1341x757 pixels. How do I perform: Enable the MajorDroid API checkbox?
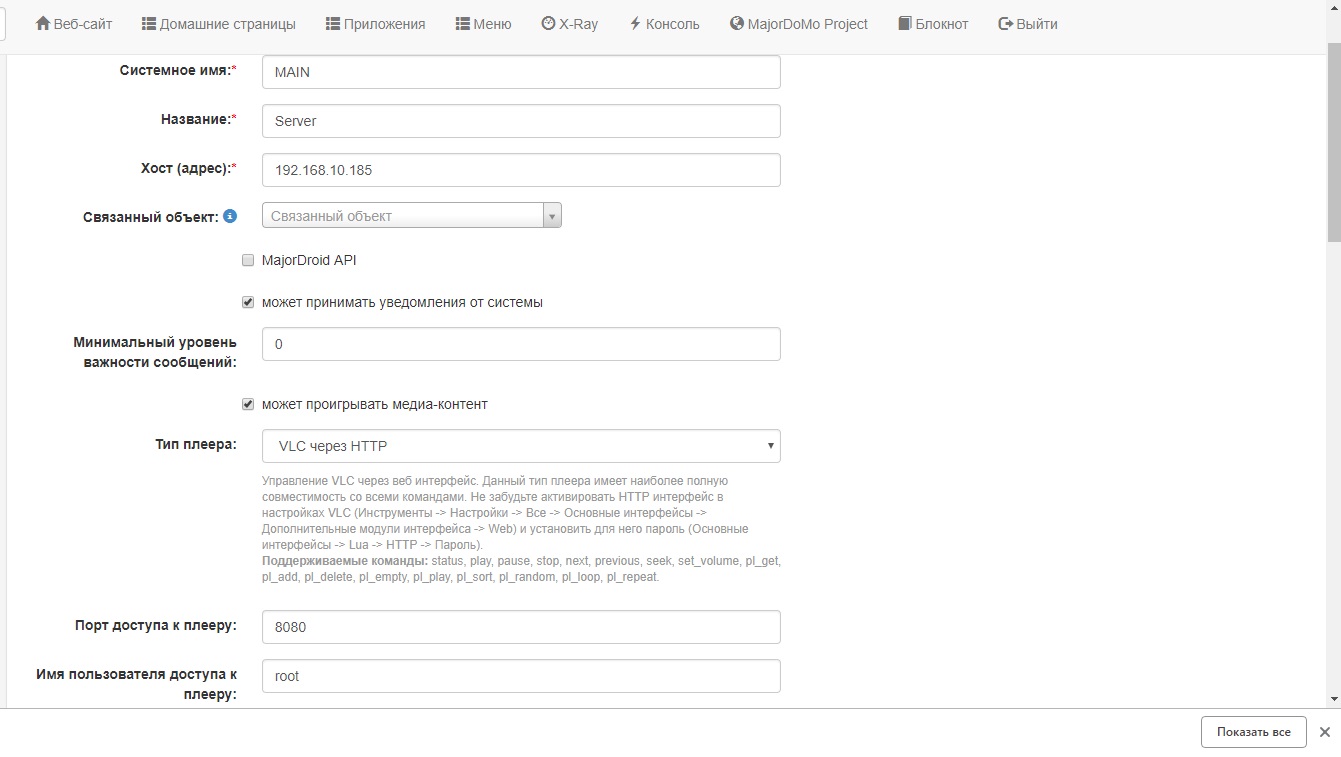[248, 260]
